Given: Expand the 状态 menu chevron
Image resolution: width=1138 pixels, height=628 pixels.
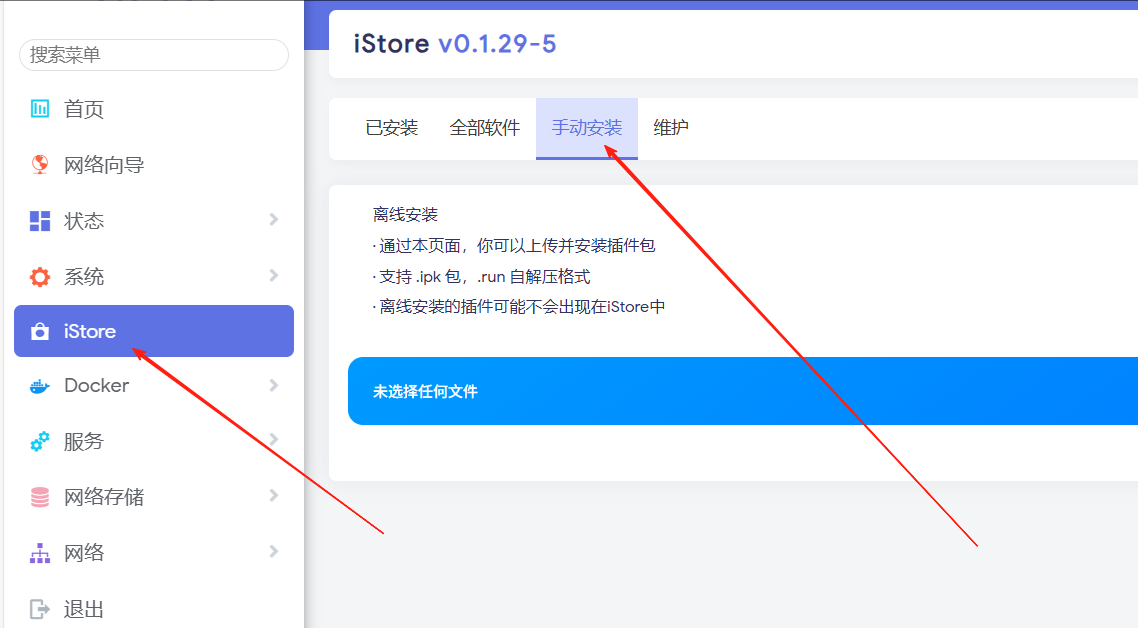Looking at the screenshot, I should (x=274, y=219).
